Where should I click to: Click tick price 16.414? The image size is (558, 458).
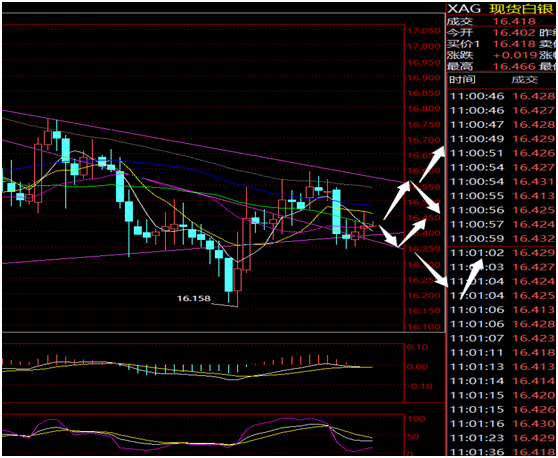click(x=533, y=381)
